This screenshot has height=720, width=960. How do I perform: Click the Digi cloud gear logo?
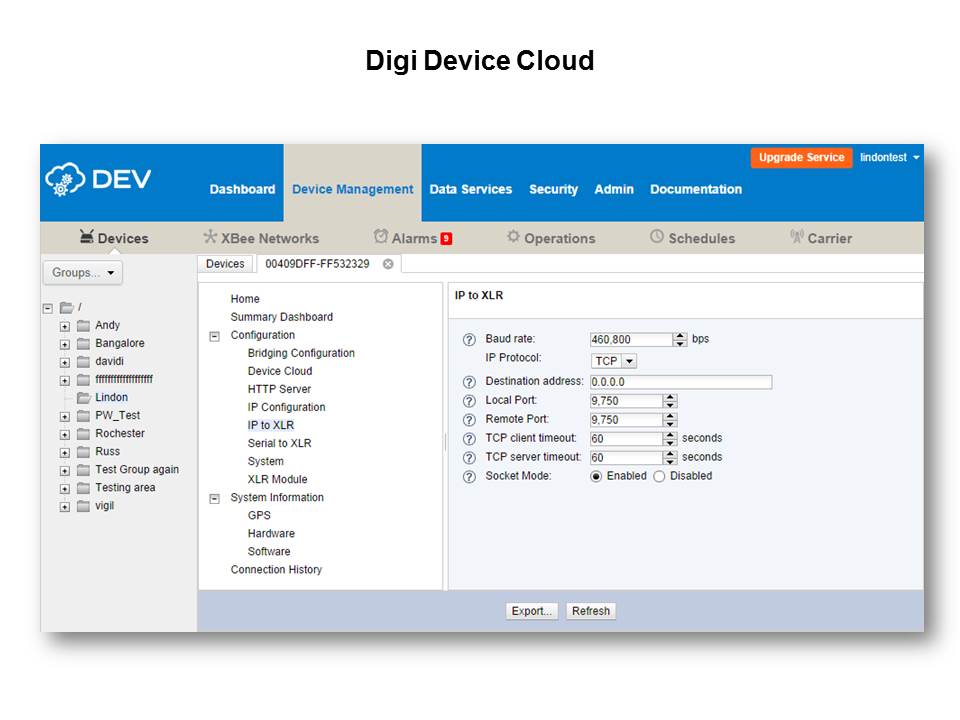pos(65,180)
